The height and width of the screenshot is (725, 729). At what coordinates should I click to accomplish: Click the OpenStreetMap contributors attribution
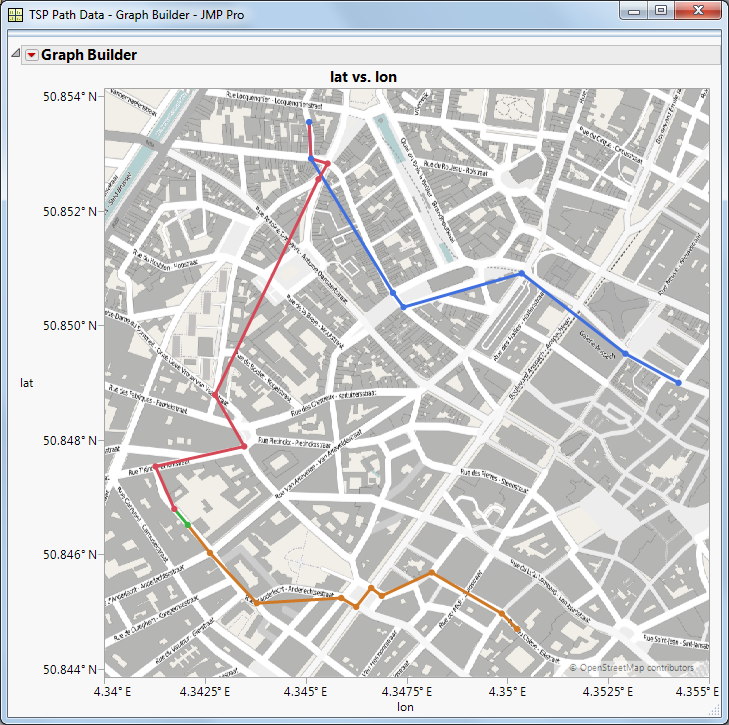click(631, 668)
